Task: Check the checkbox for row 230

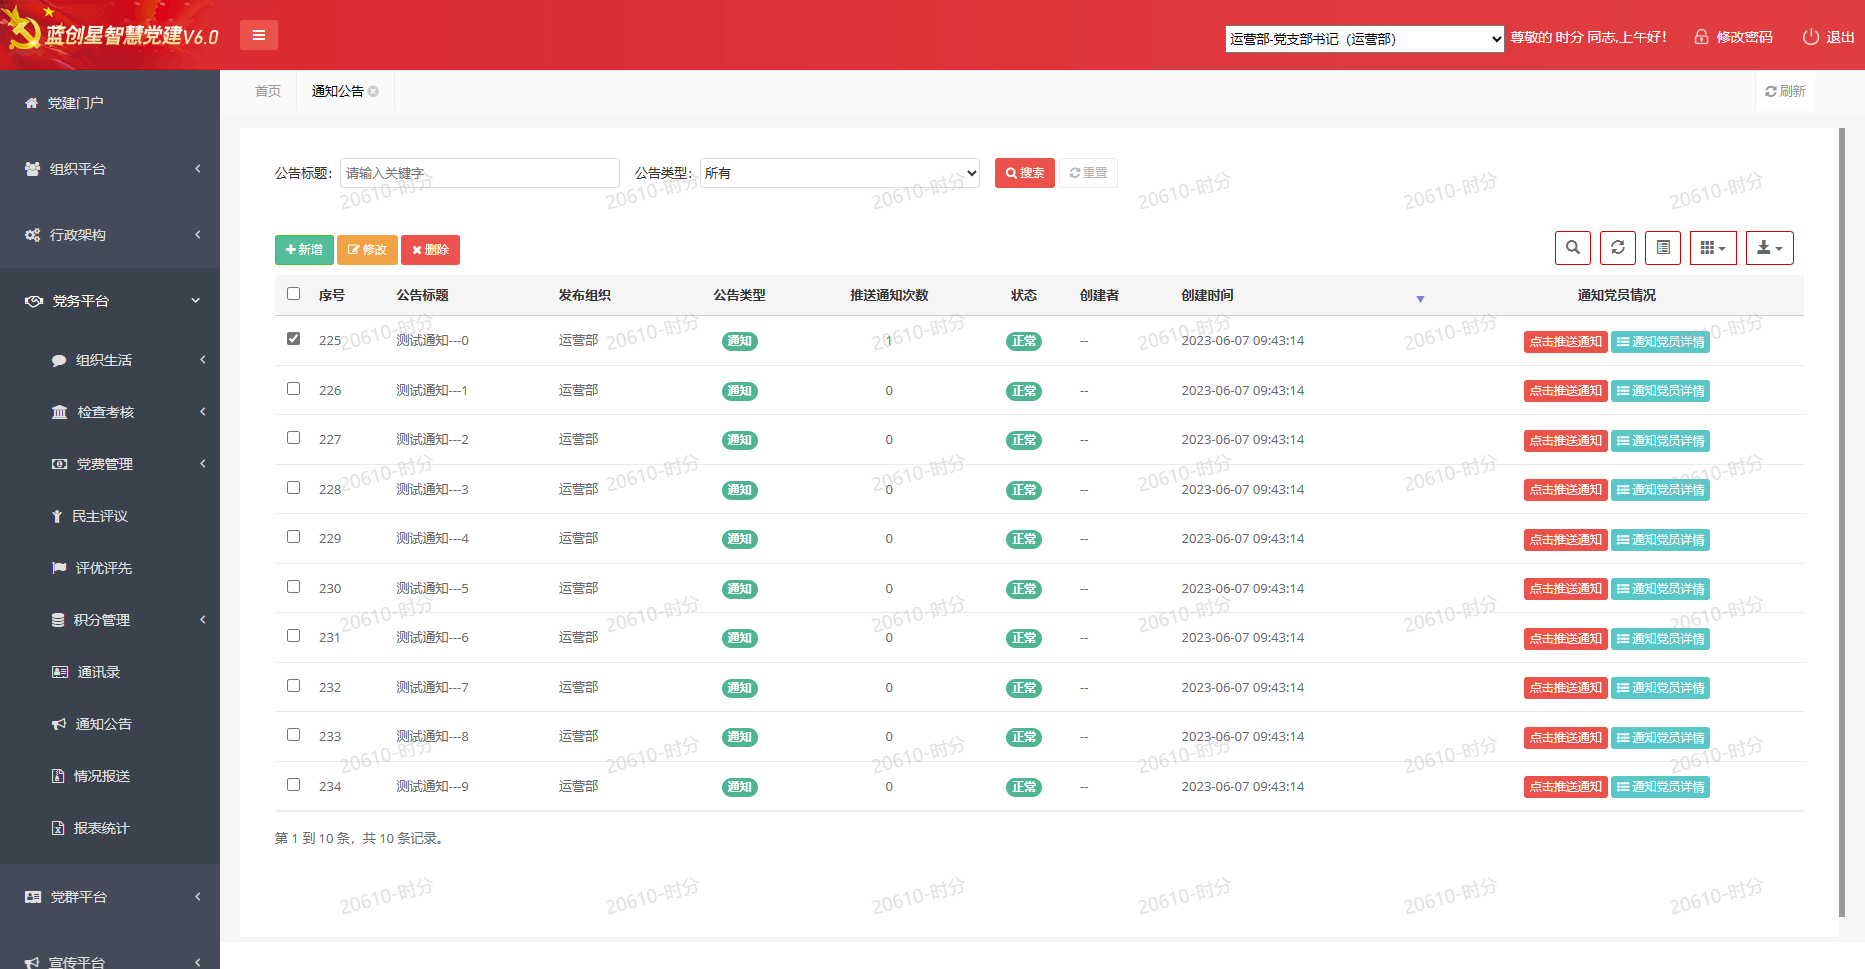Action: [x=293, y=587]
